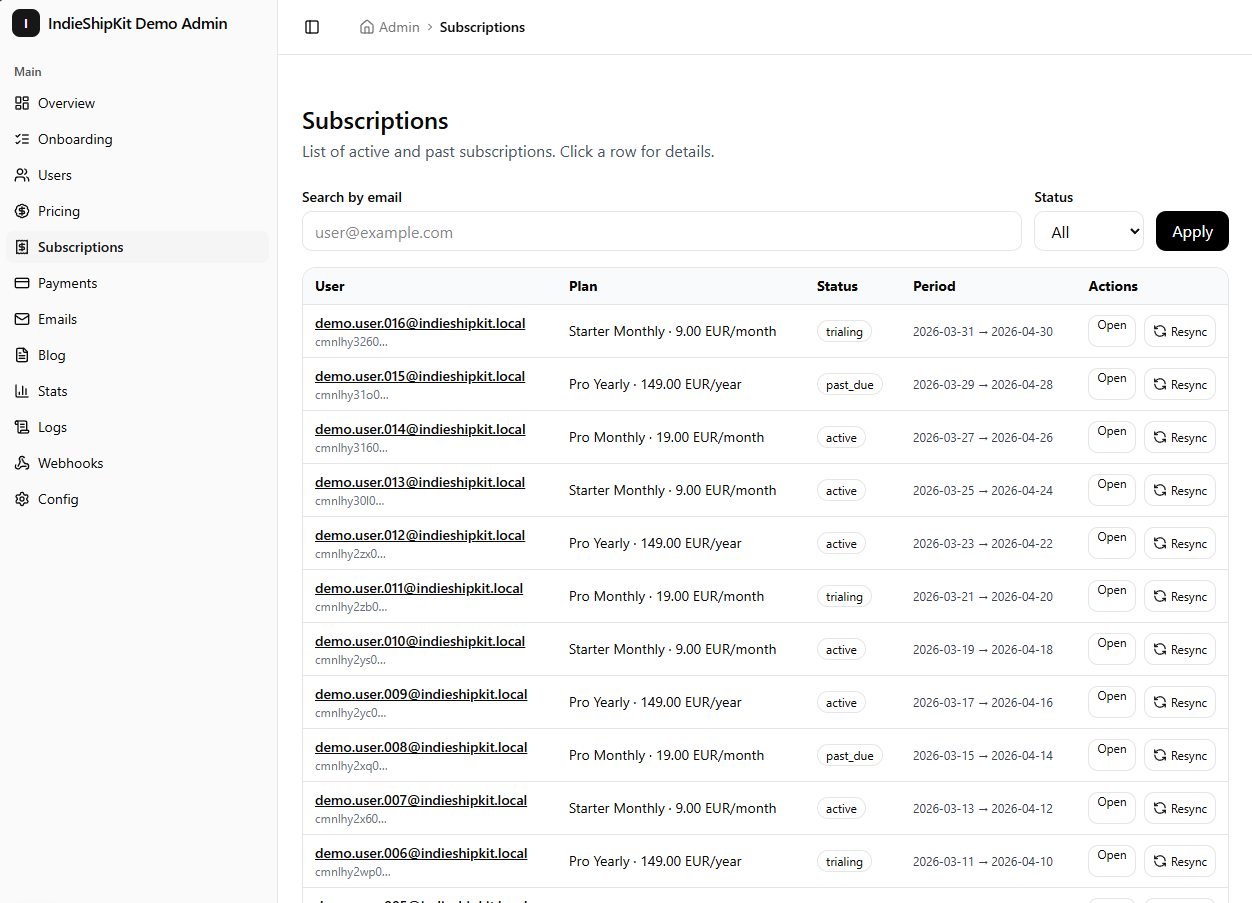Open demo.user.015 email link
Viewport: 1252px width, 903px height.
[x=420, y=376]
